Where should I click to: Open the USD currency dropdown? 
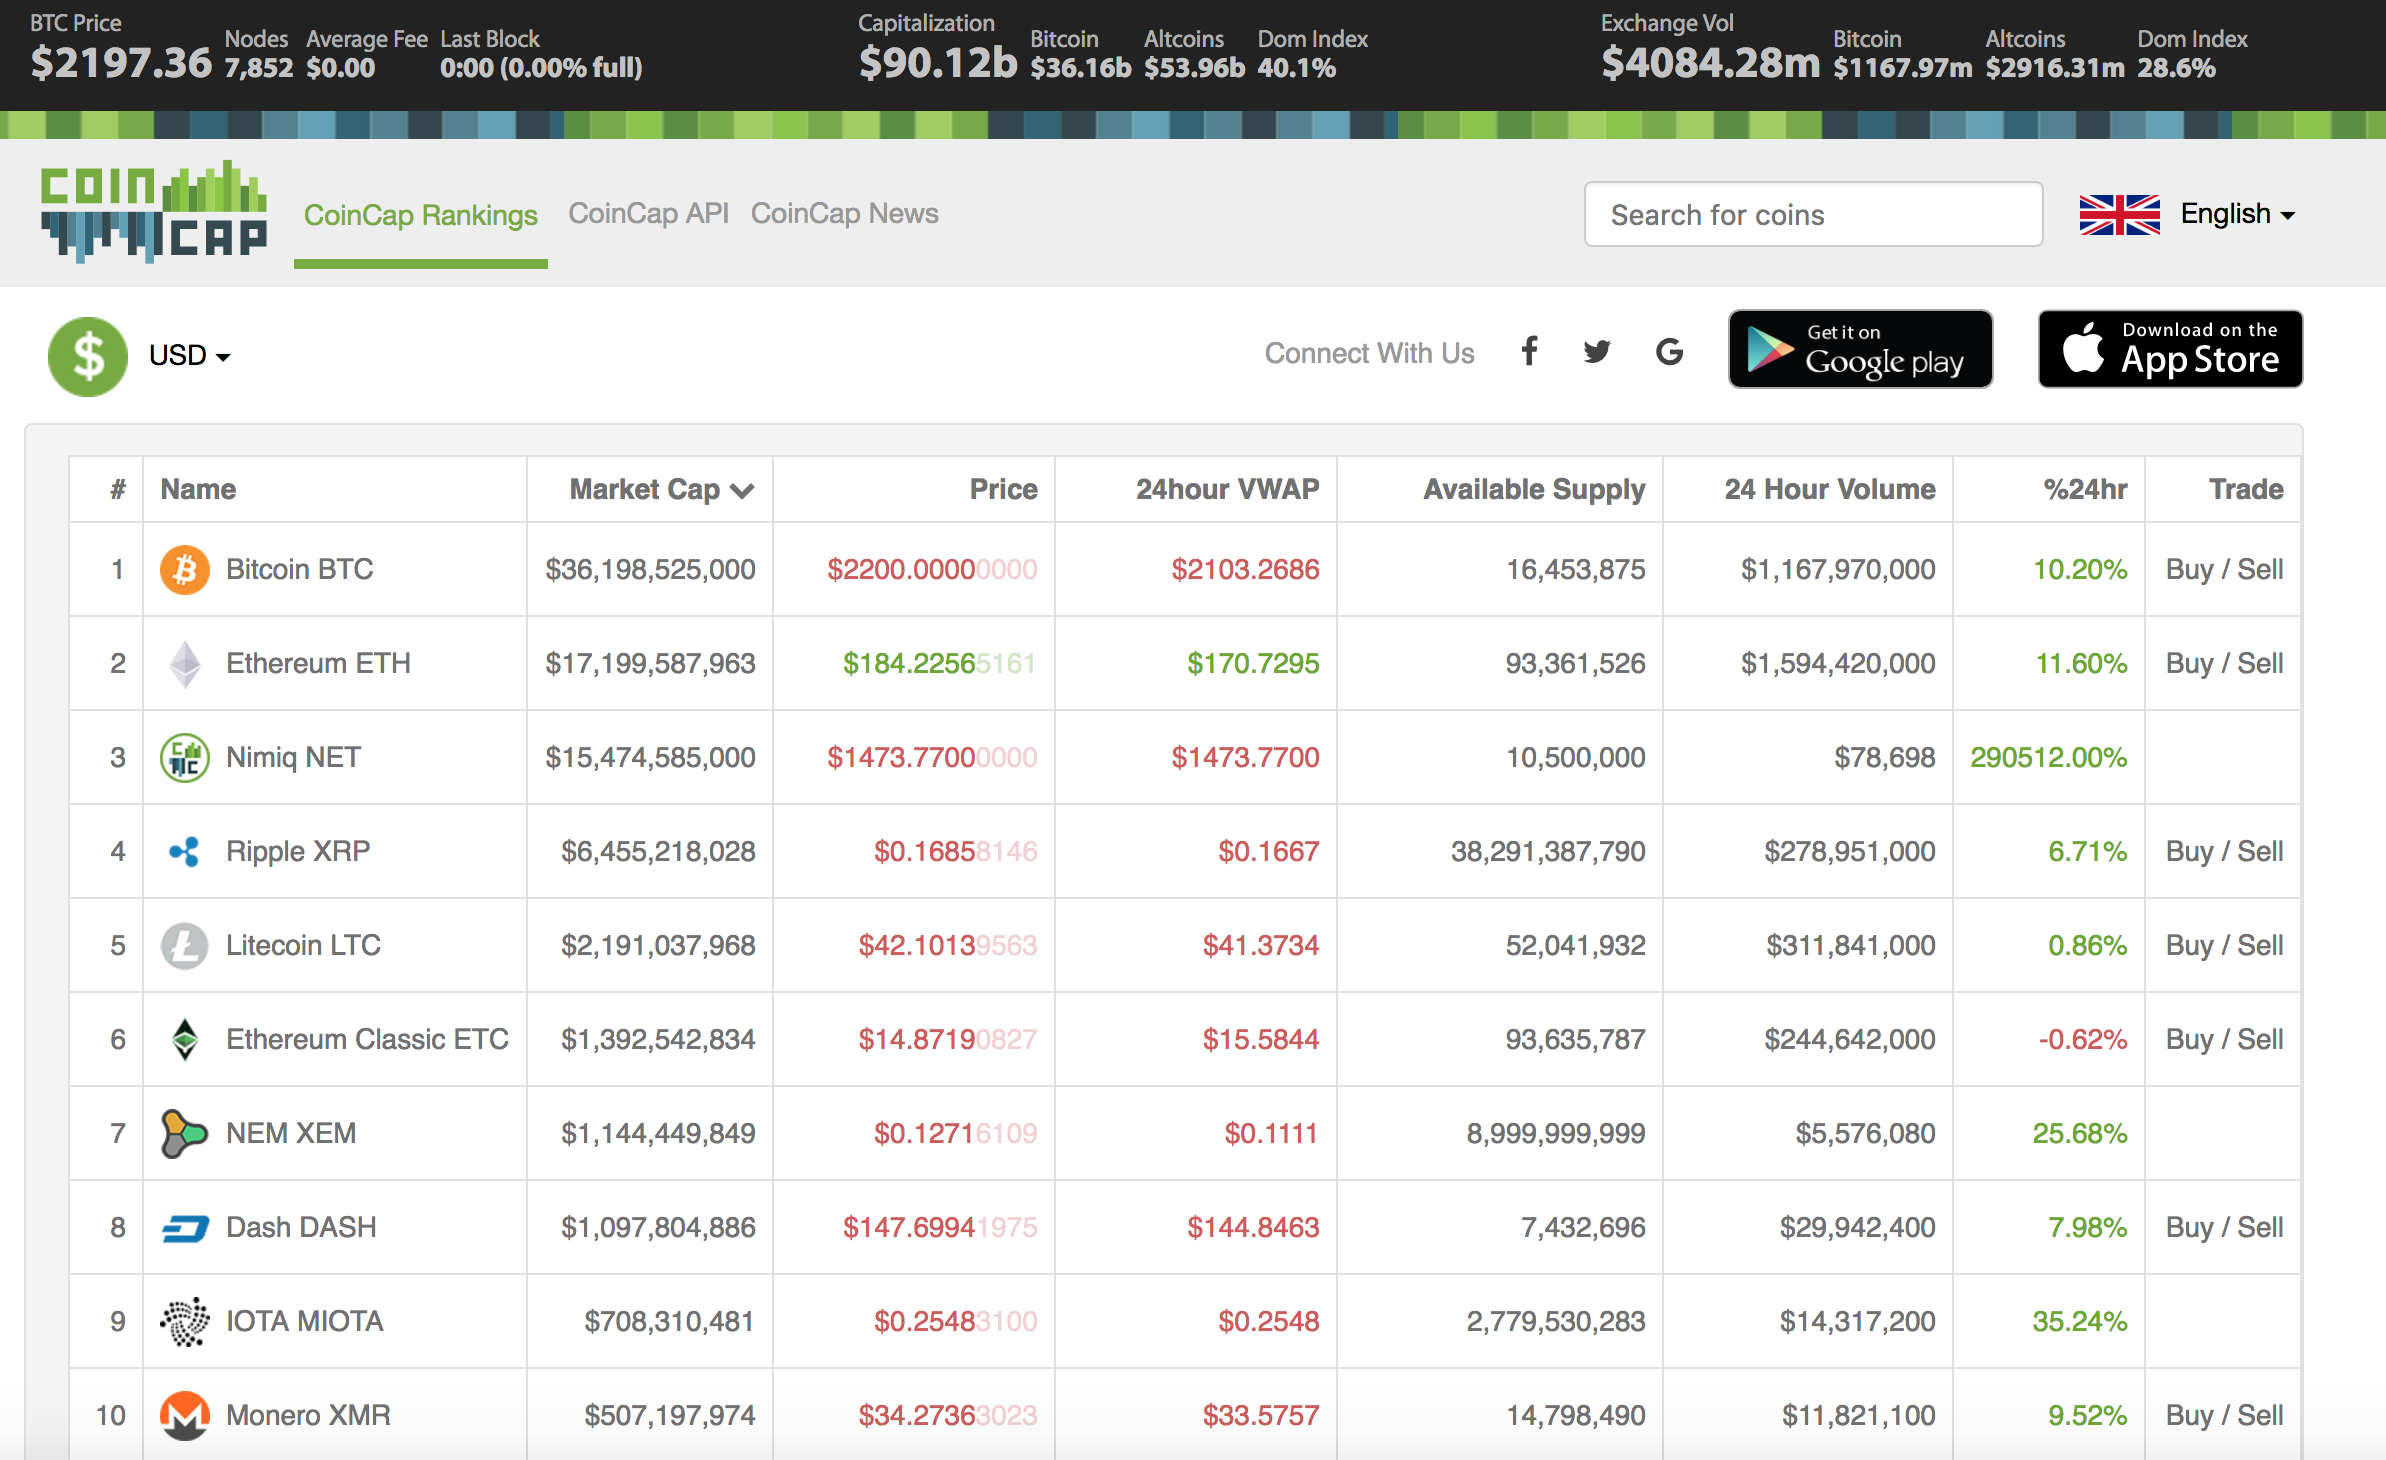(190, 356)
